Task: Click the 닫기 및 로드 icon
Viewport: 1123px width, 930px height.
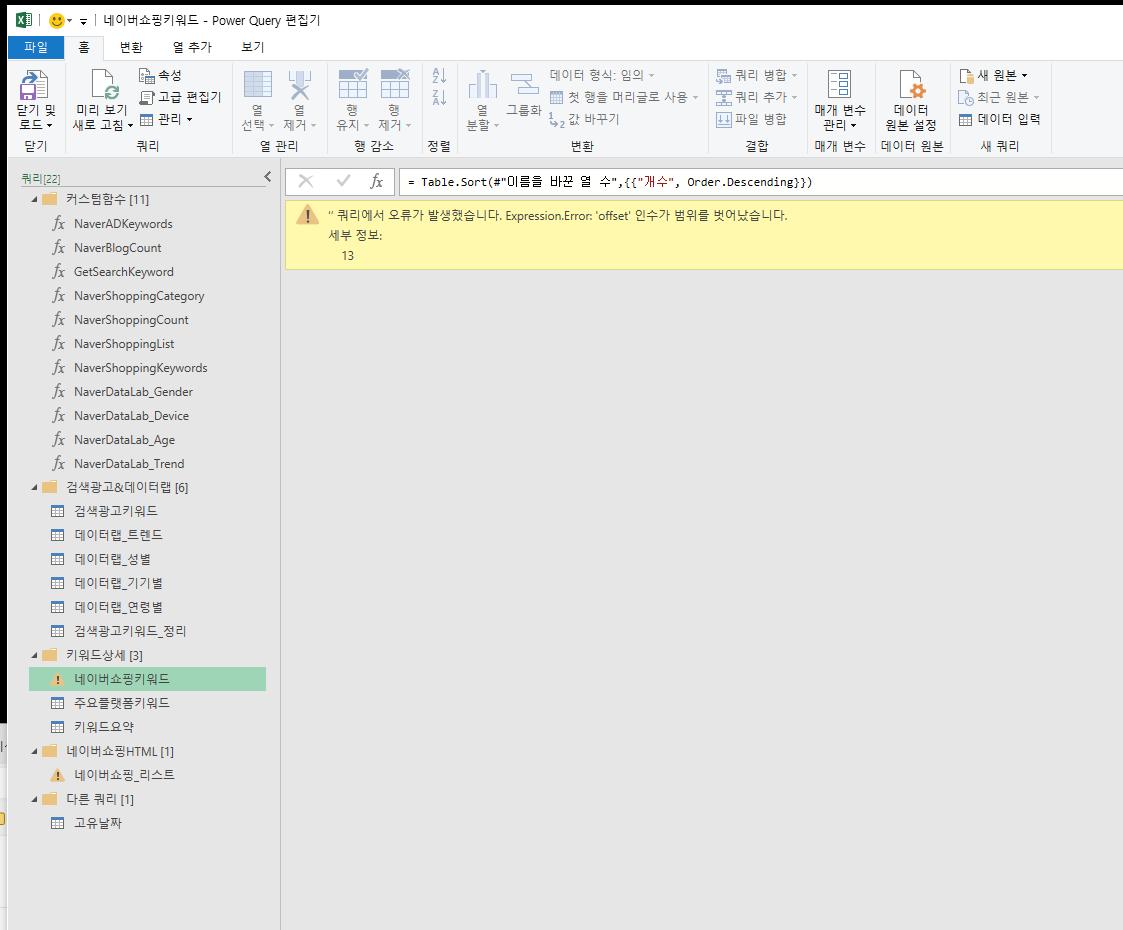Action: [x=35, y=87]
